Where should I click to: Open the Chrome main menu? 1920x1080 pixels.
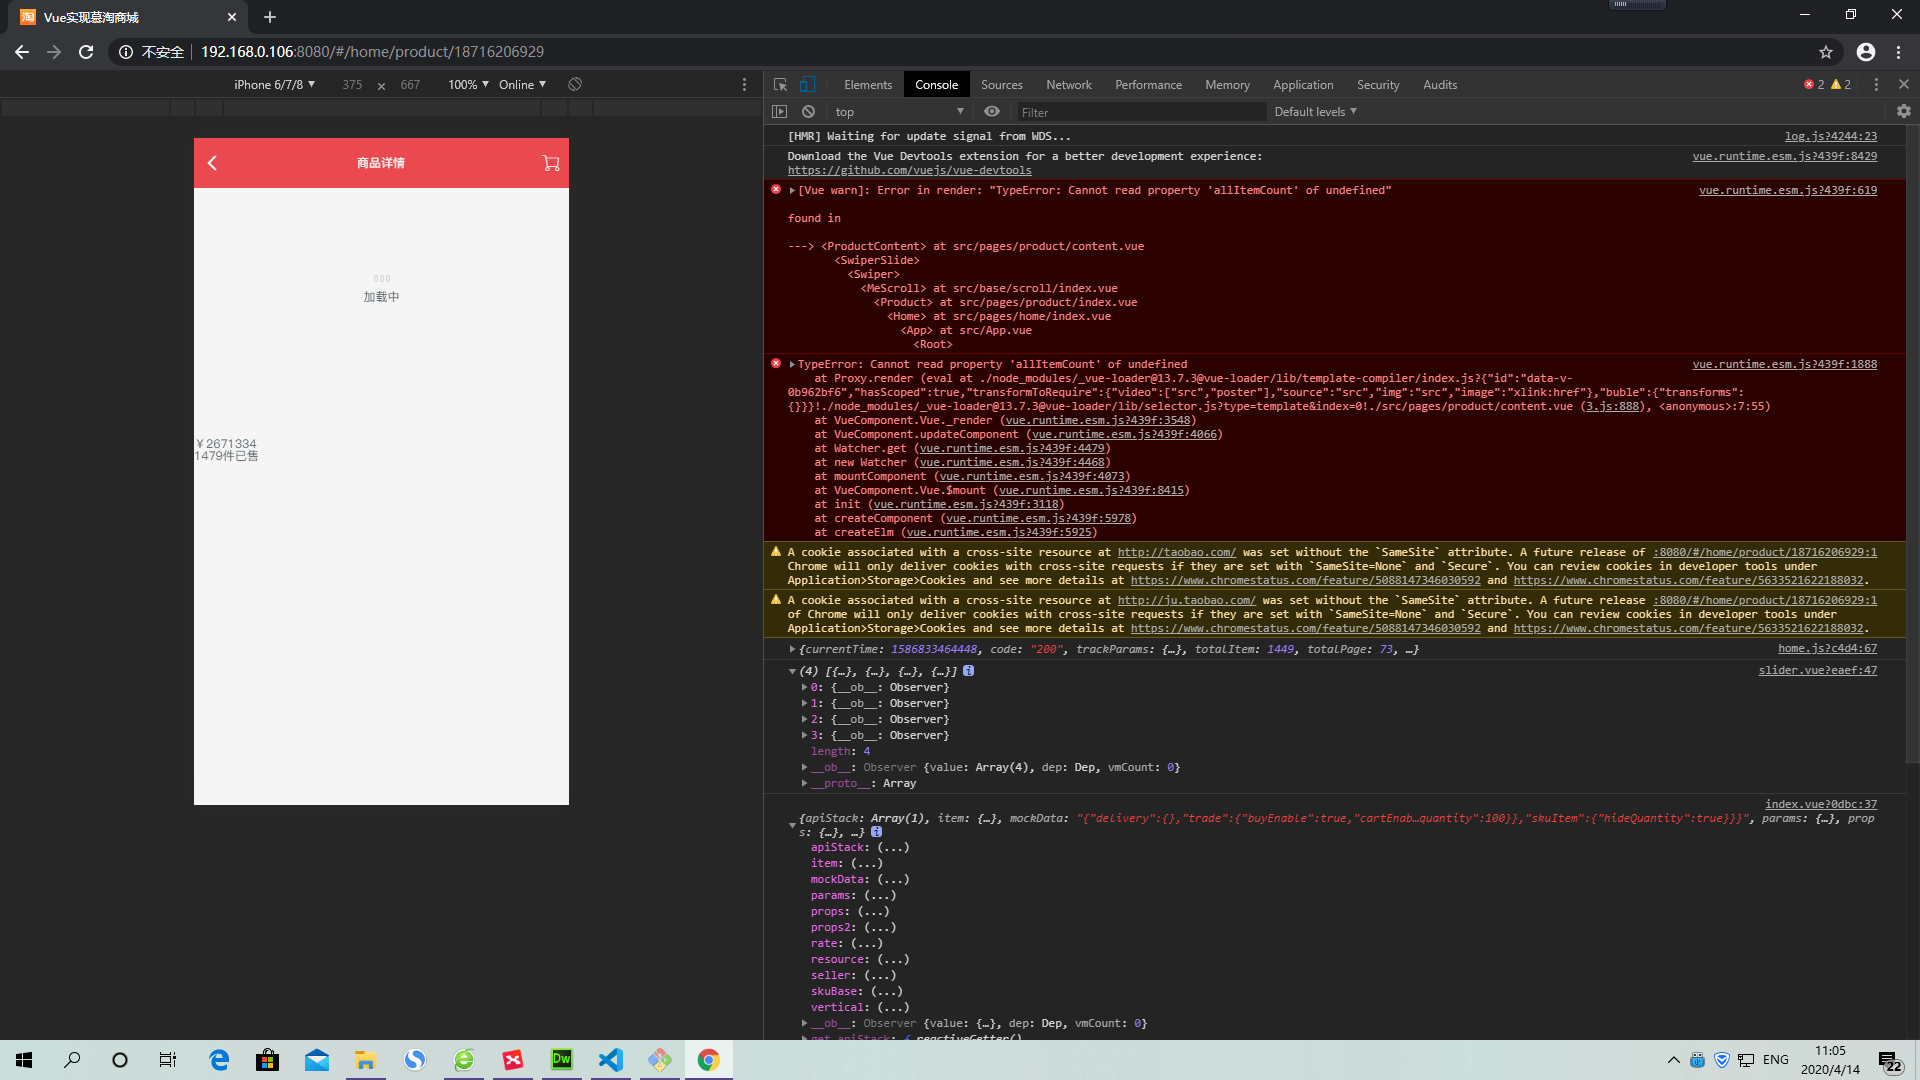point(1898,52)
